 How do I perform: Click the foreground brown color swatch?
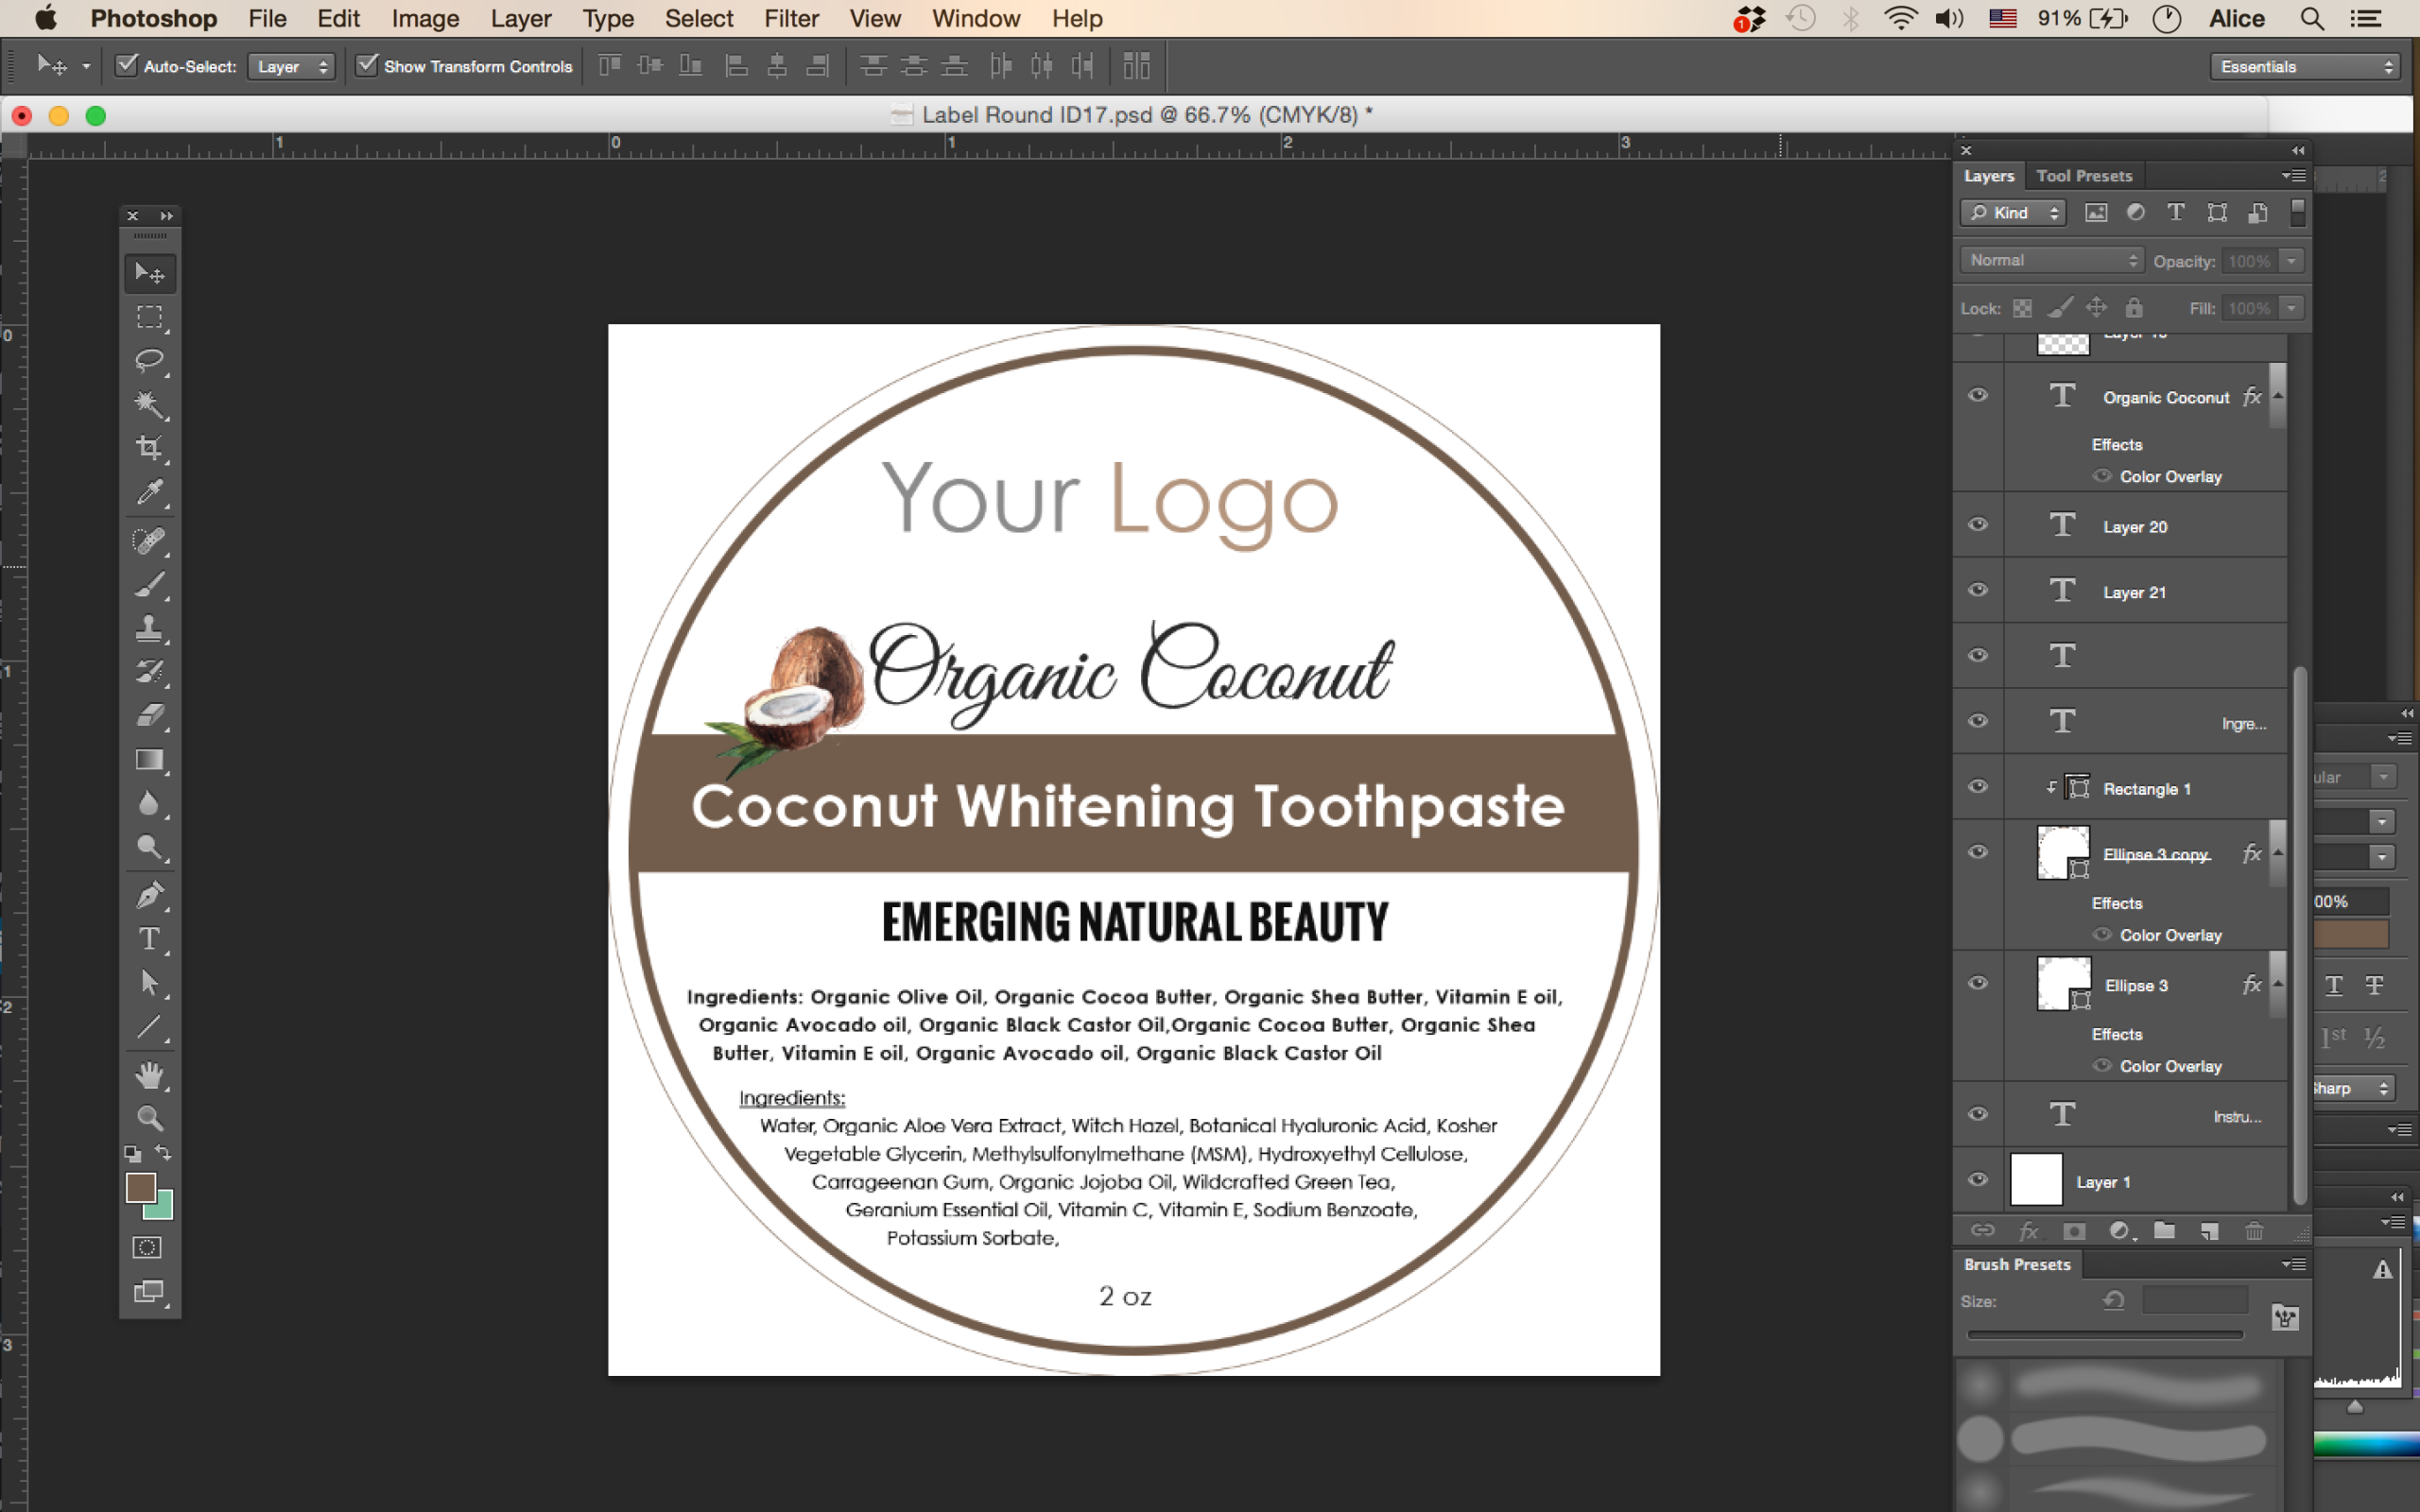coord(141,1188)
